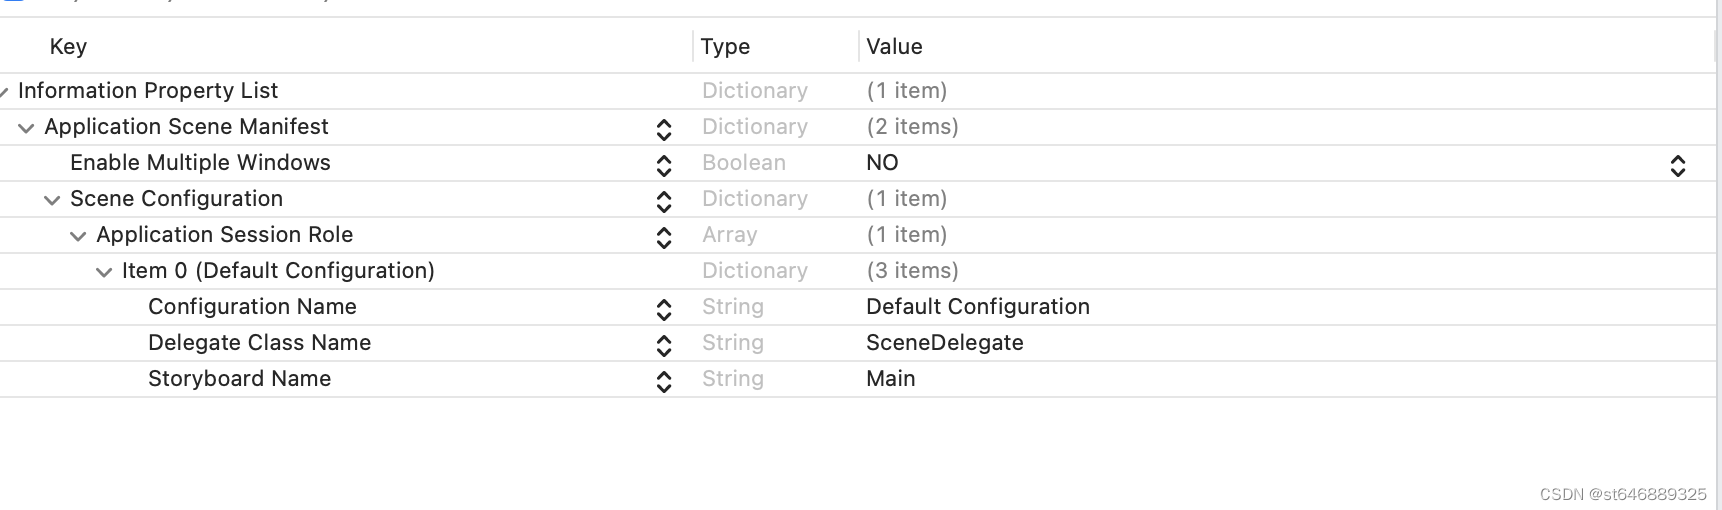Image resolution: width=1722 pixels, height=510 pixels.
Task: Open key stepper for Application Scene Manifest
Action: point(664,129)
